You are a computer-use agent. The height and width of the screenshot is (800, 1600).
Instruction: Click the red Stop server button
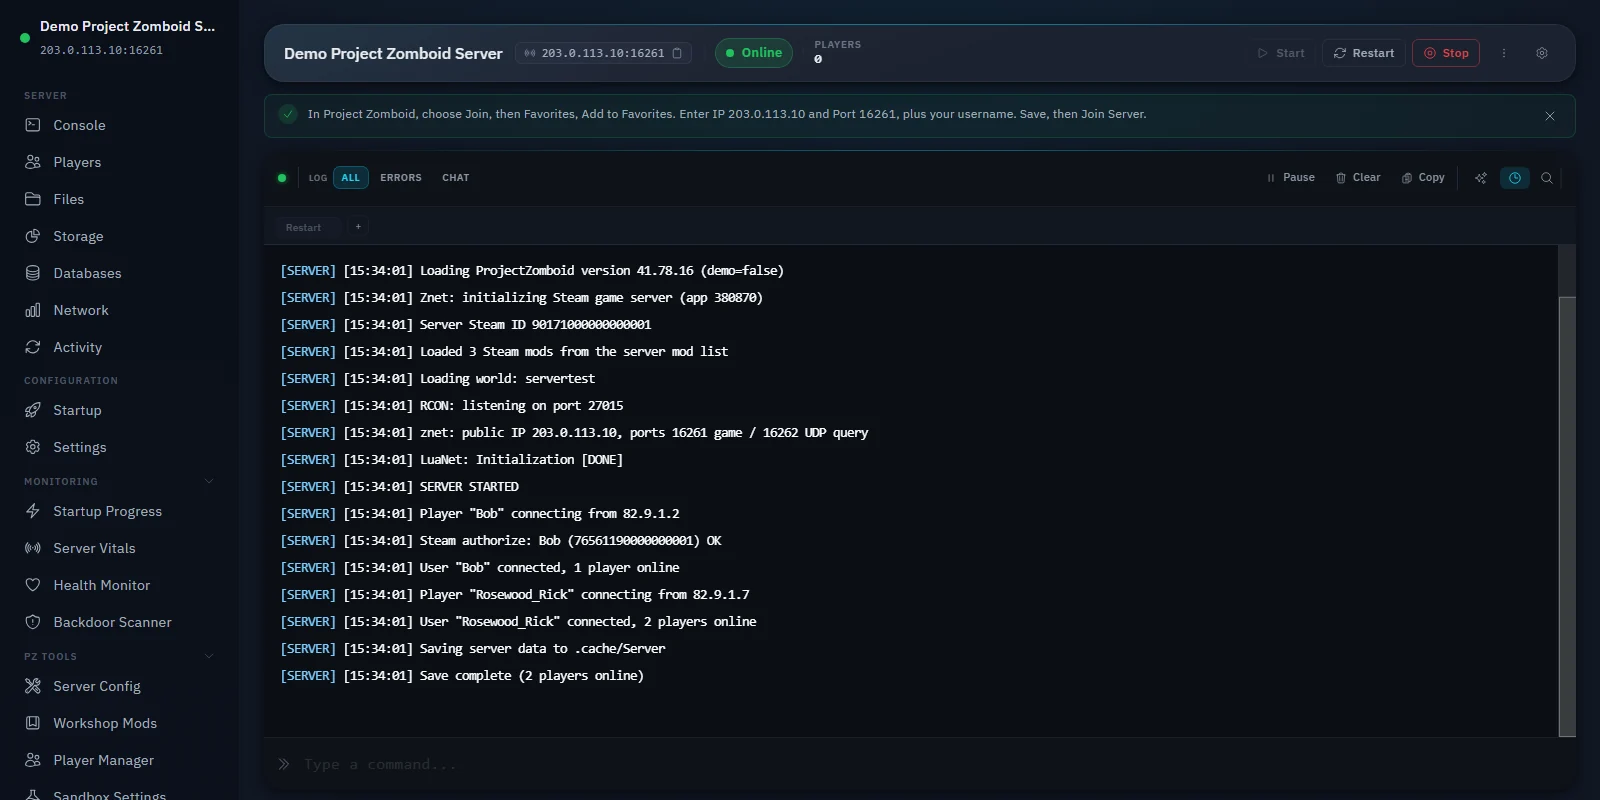1446,53
